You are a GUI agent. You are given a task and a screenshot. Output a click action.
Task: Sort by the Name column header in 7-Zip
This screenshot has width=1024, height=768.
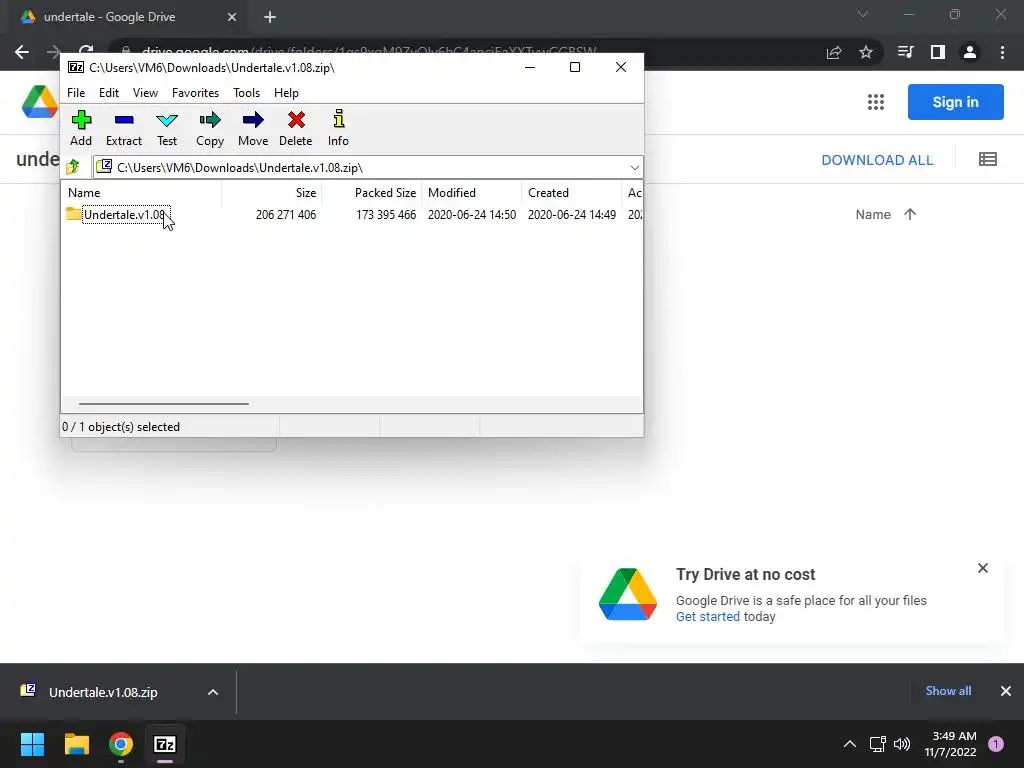click(141, 193)
